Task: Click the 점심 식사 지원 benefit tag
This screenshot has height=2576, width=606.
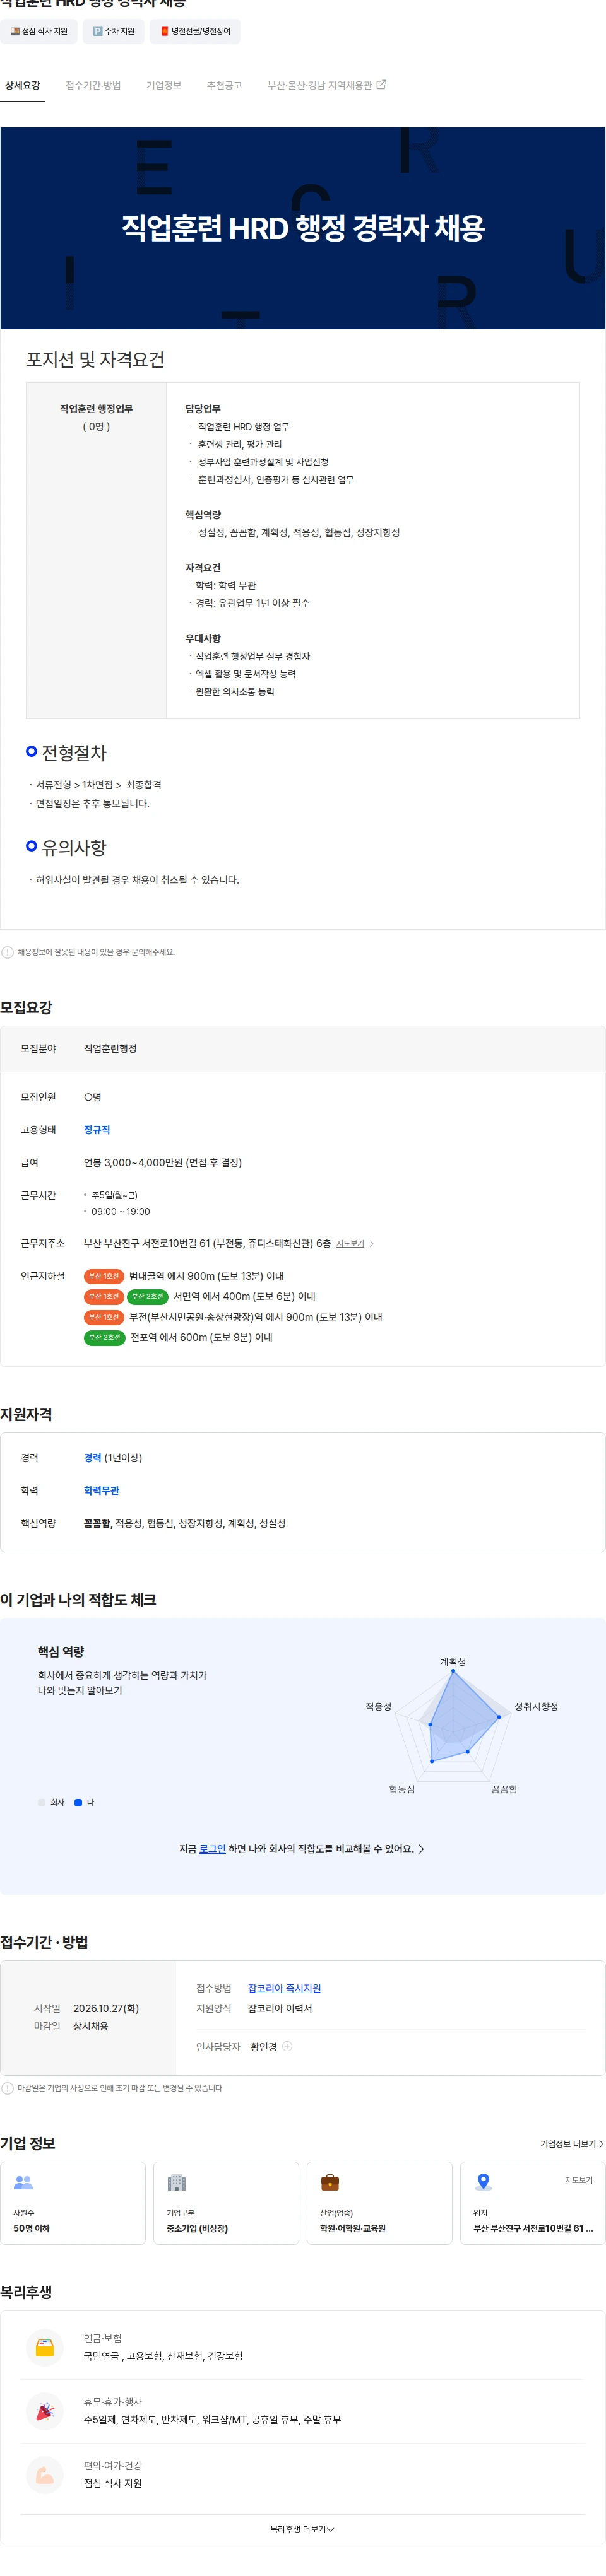Action: coord(39,31)
